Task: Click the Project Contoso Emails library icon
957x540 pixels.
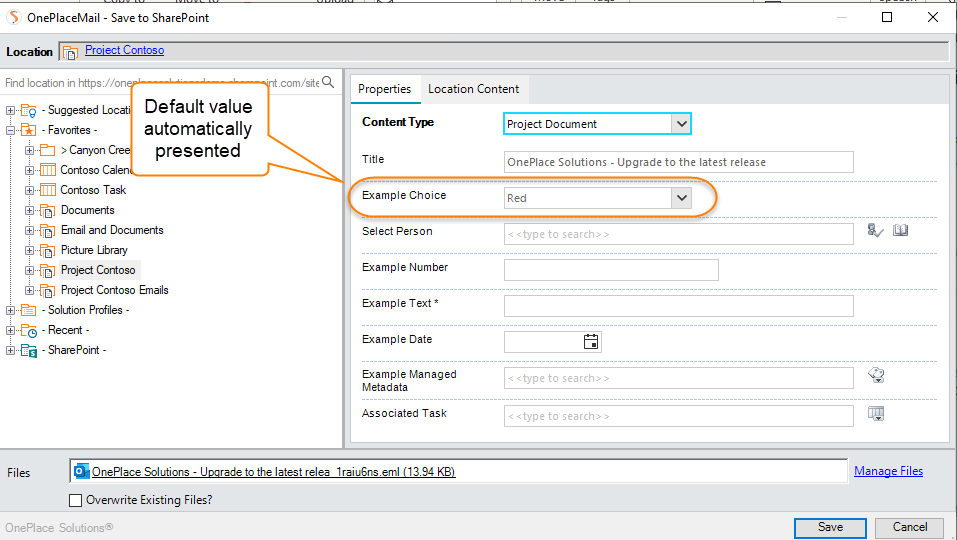Action: (x=48, y=290)
